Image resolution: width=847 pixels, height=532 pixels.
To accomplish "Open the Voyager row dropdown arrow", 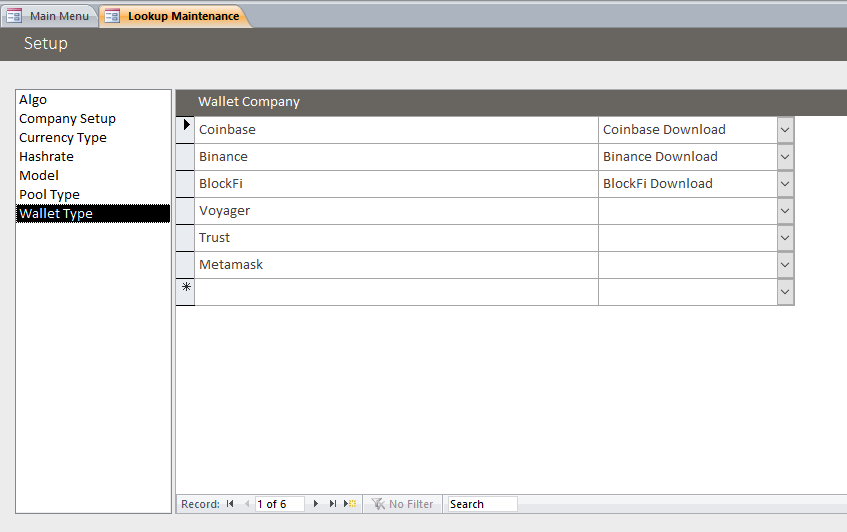I will coord(785,211).
